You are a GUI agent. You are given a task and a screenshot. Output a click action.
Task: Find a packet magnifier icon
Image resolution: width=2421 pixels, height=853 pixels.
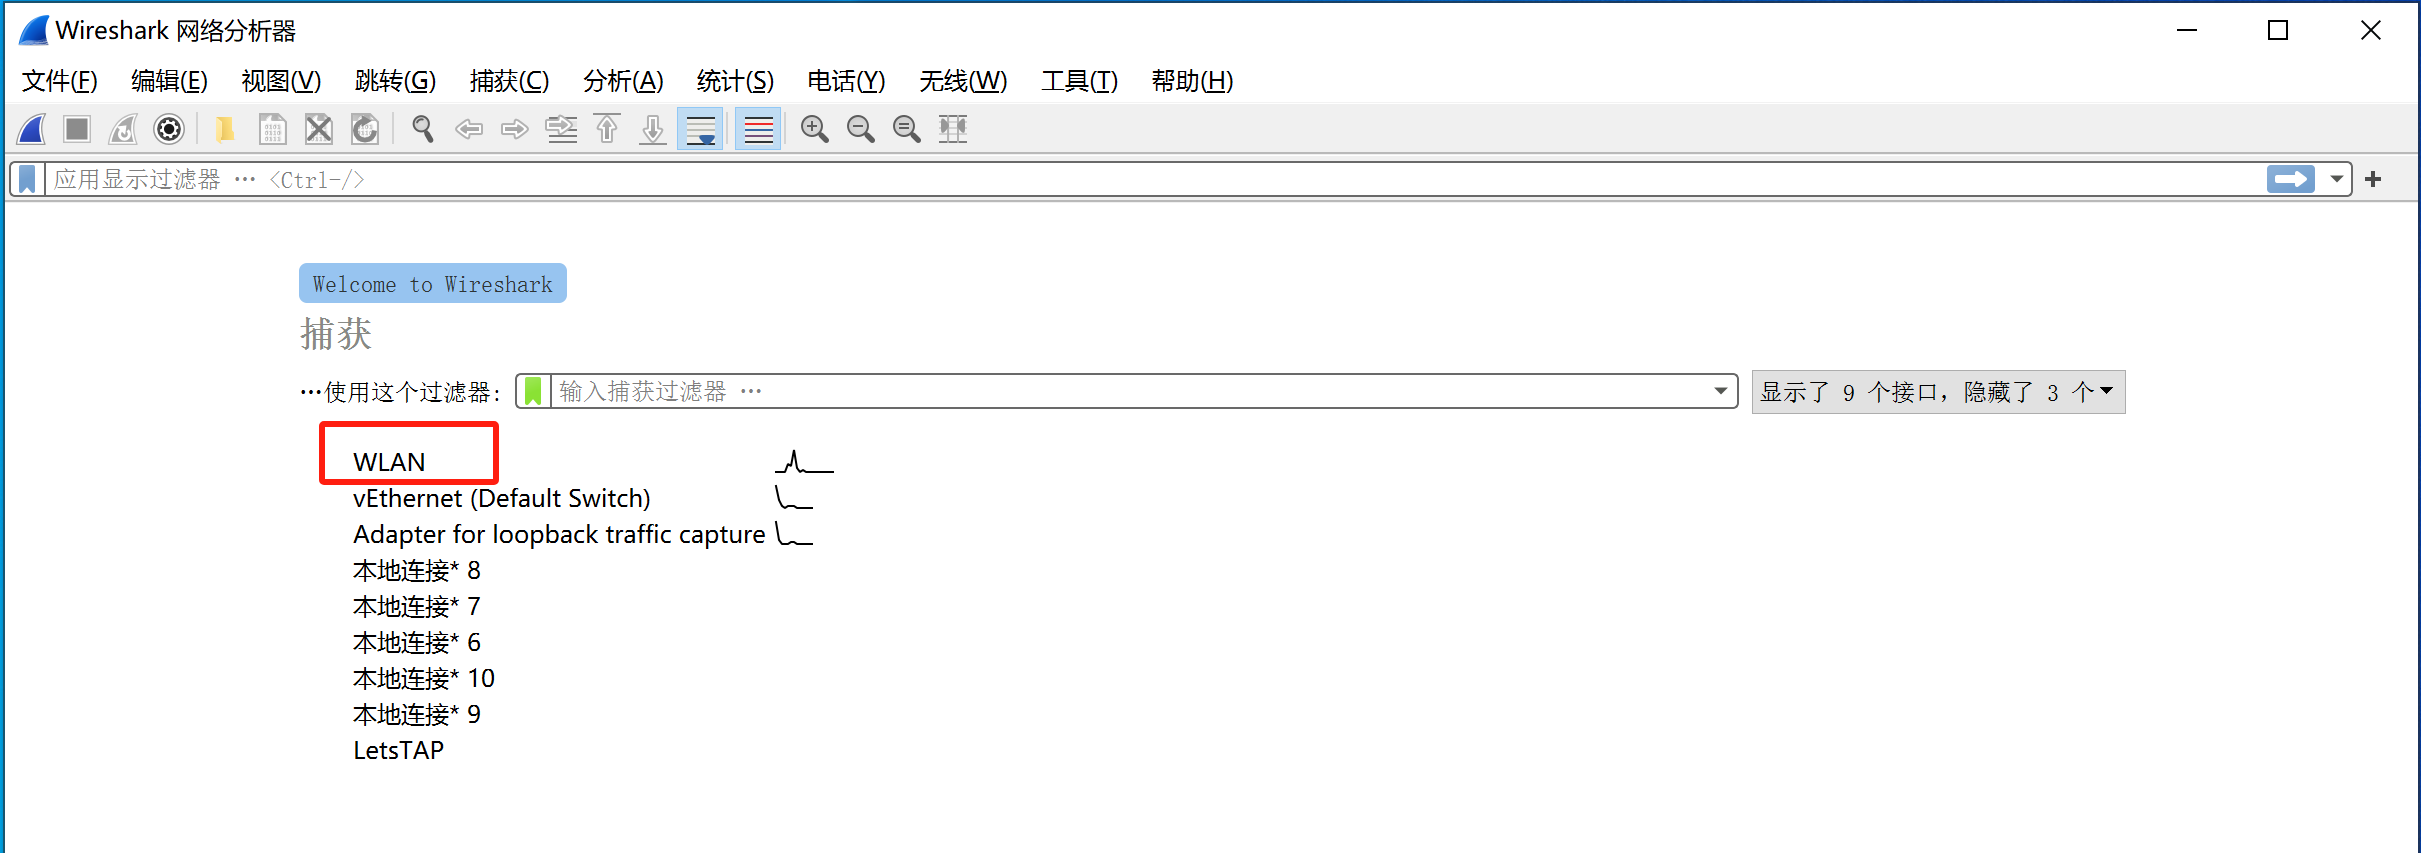[422, 129]
